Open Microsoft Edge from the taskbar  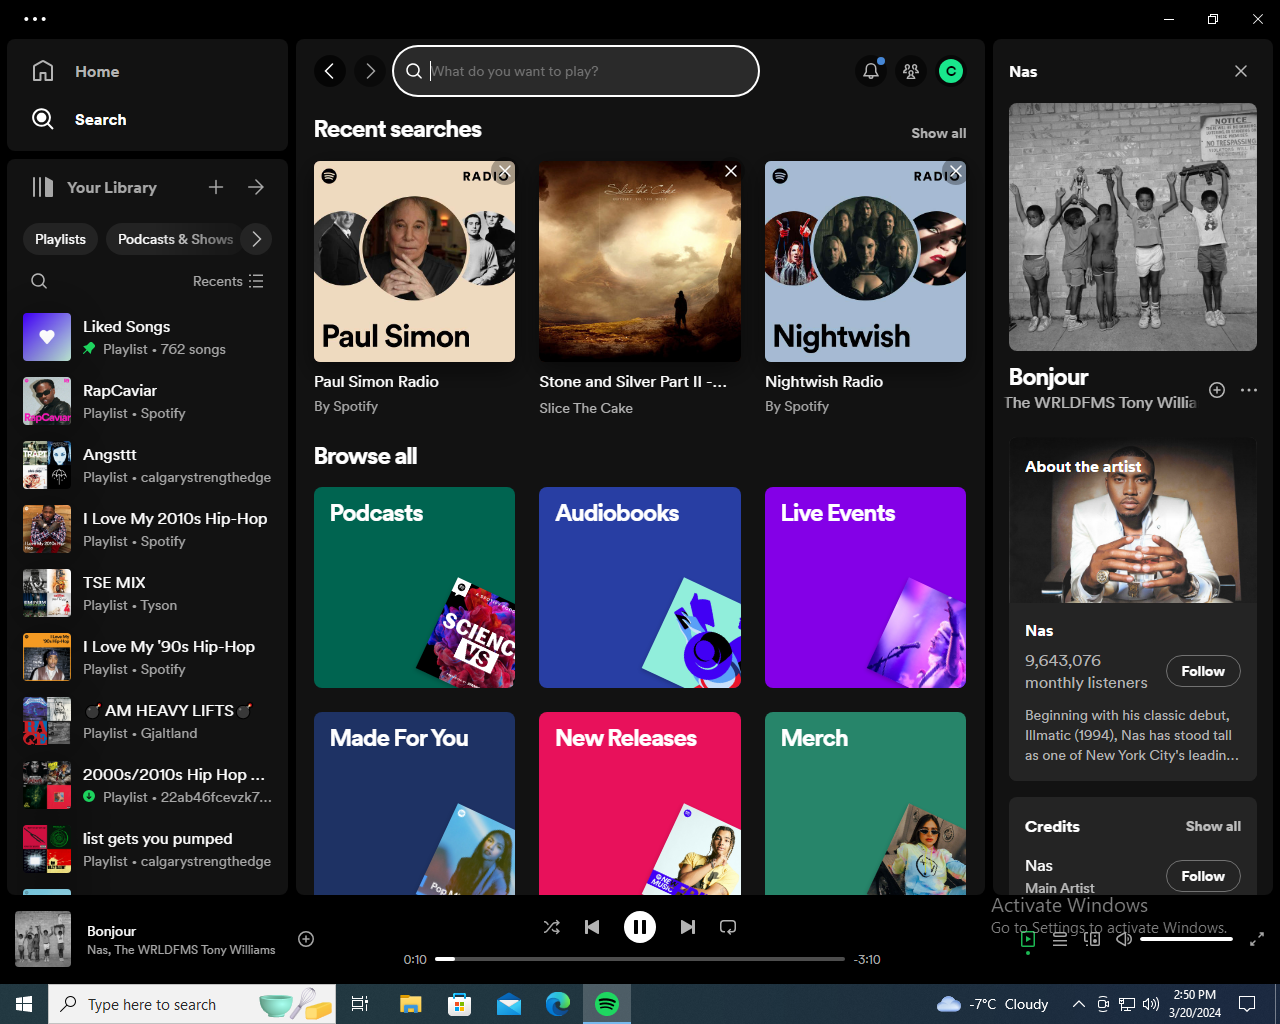click(557, 1004)
